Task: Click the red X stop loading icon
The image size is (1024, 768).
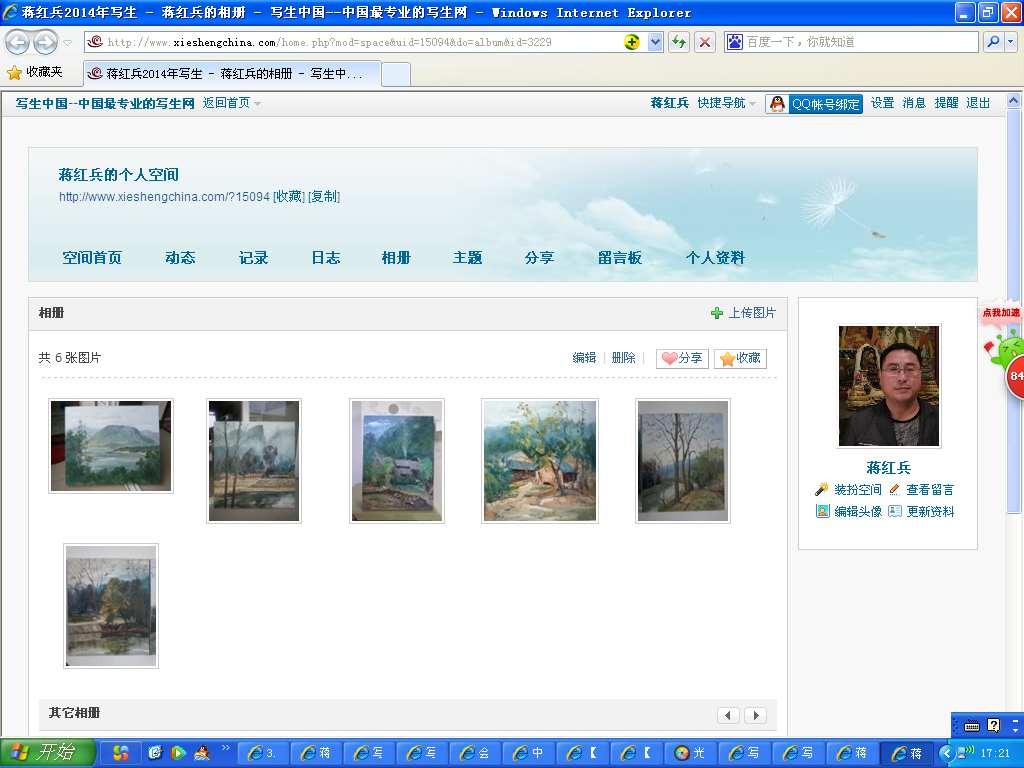Action: pyautogui.click(x=705, y=42)
